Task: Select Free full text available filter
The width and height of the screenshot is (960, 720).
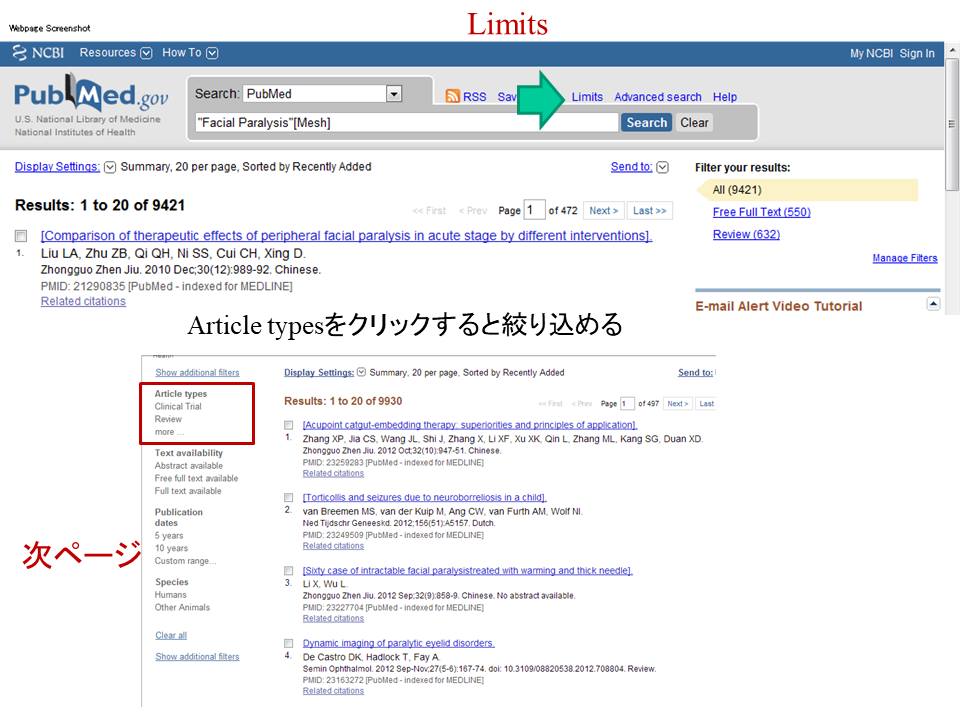Action: (197, 478)
